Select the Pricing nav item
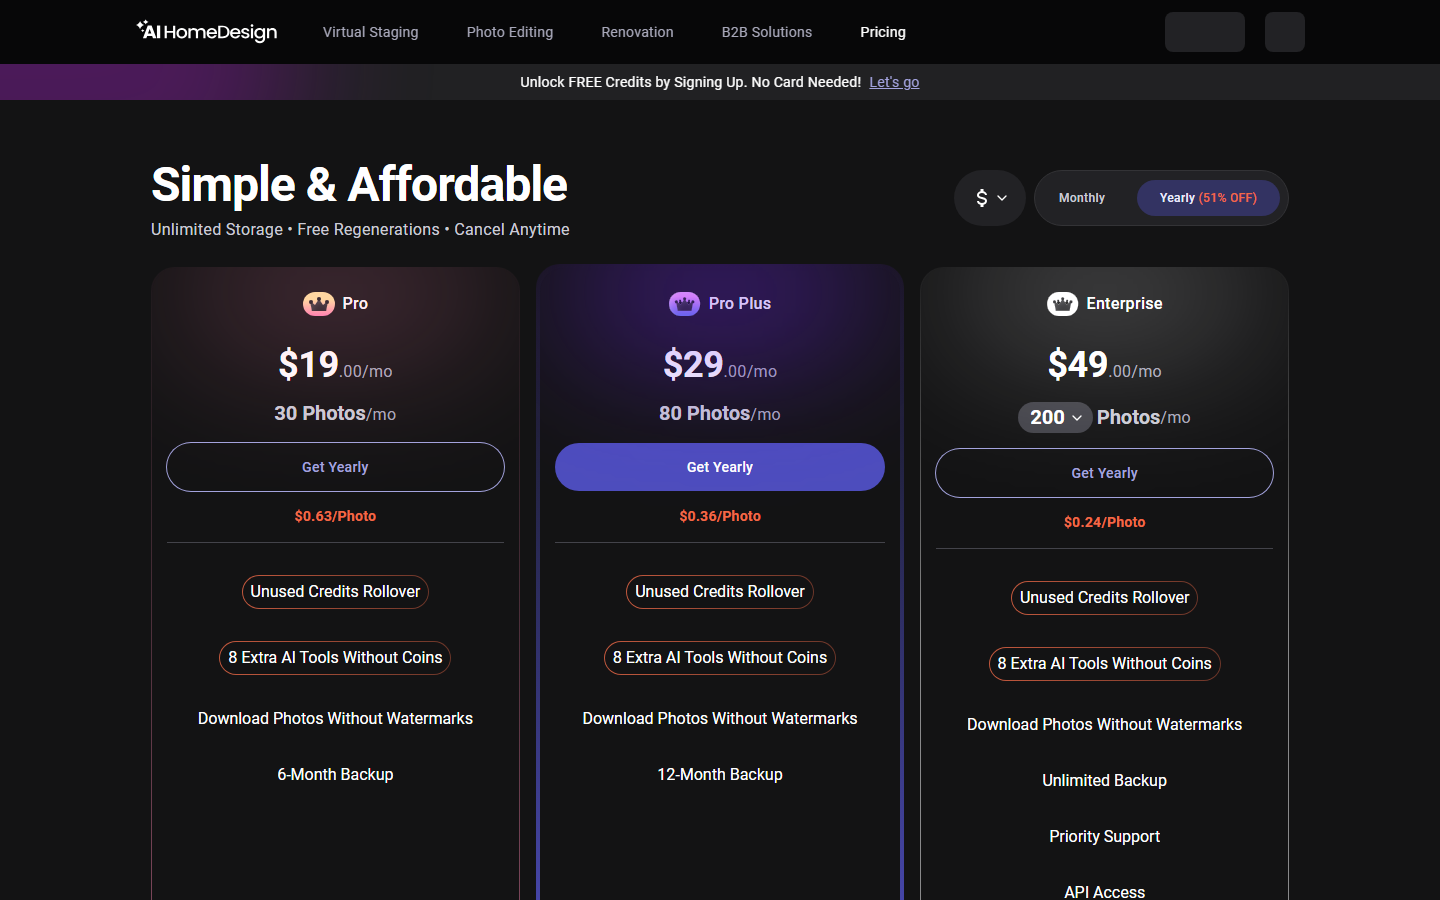1440x900 pixels. (x=883, y=32)
